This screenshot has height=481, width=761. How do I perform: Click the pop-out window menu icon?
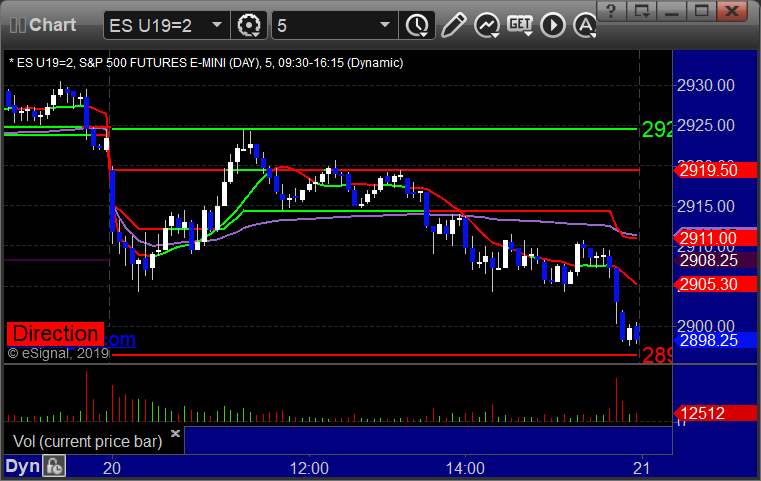click(x=641, y=10)
